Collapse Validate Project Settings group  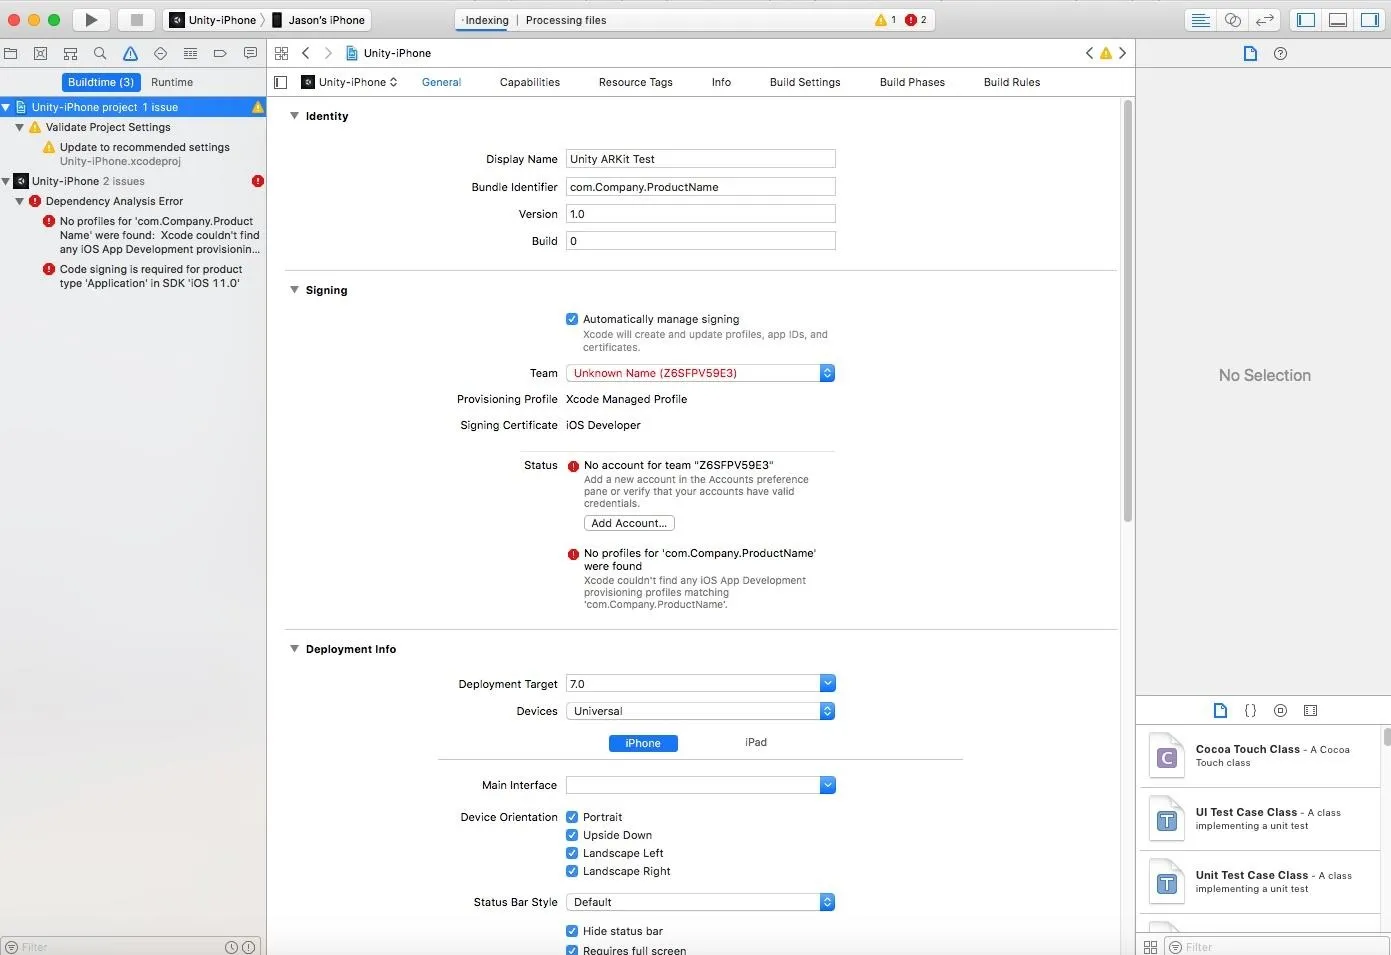[19, 127]
